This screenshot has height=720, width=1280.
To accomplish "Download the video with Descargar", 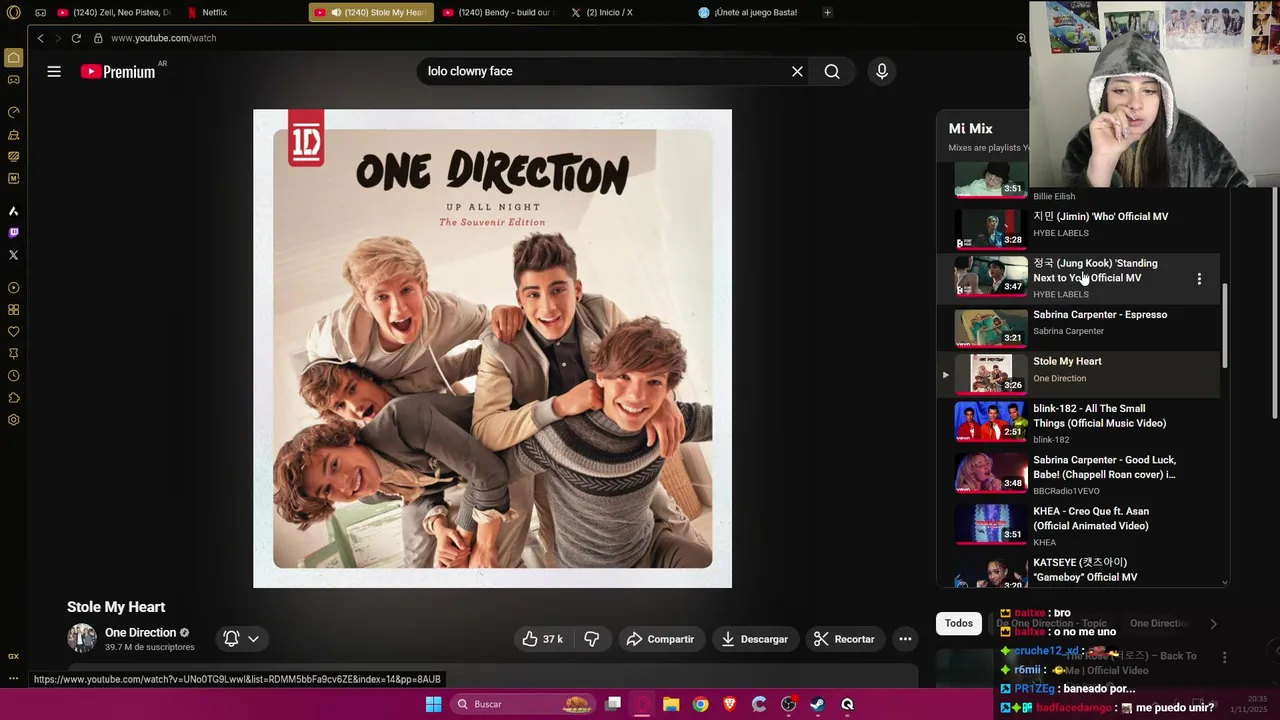I will point(754,639).
